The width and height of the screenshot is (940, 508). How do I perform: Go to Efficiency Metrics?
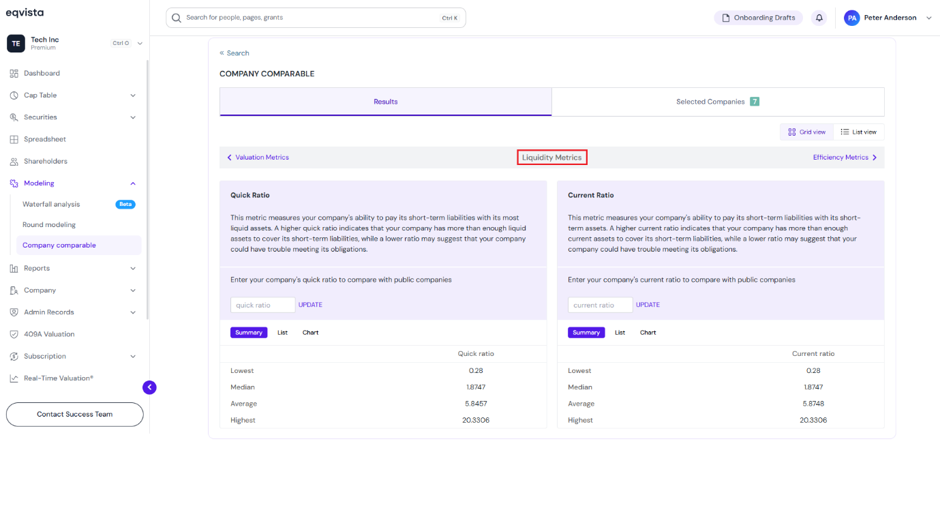click(x=845, y=157)
